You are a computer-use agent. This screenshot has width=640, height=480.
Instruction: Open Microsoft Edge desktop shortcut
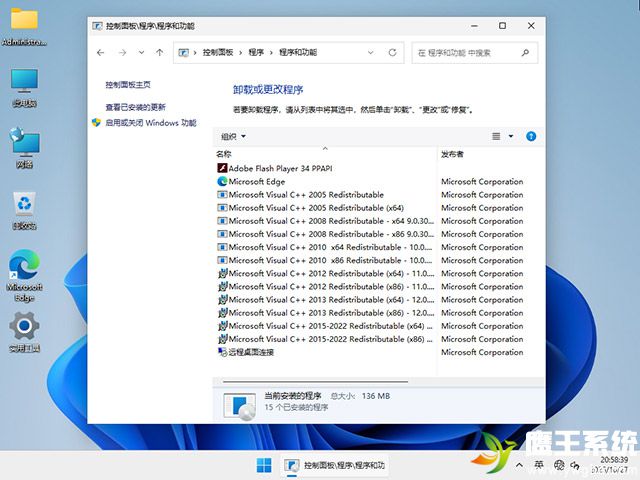24,276
